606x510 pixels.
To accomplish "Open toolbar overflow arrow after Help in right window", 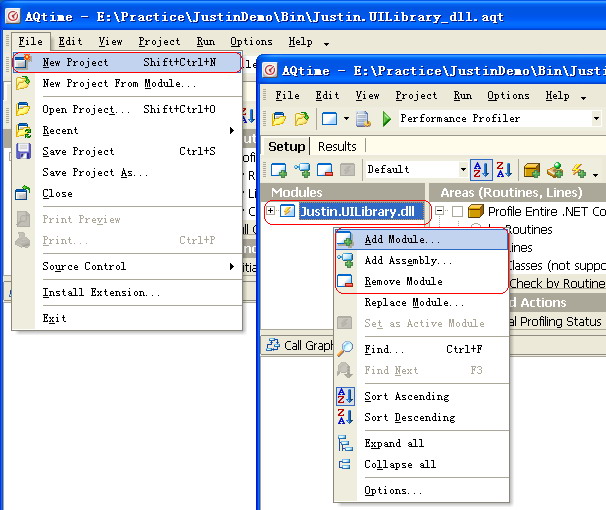I will pyautogui.click(x=583, y=98).
